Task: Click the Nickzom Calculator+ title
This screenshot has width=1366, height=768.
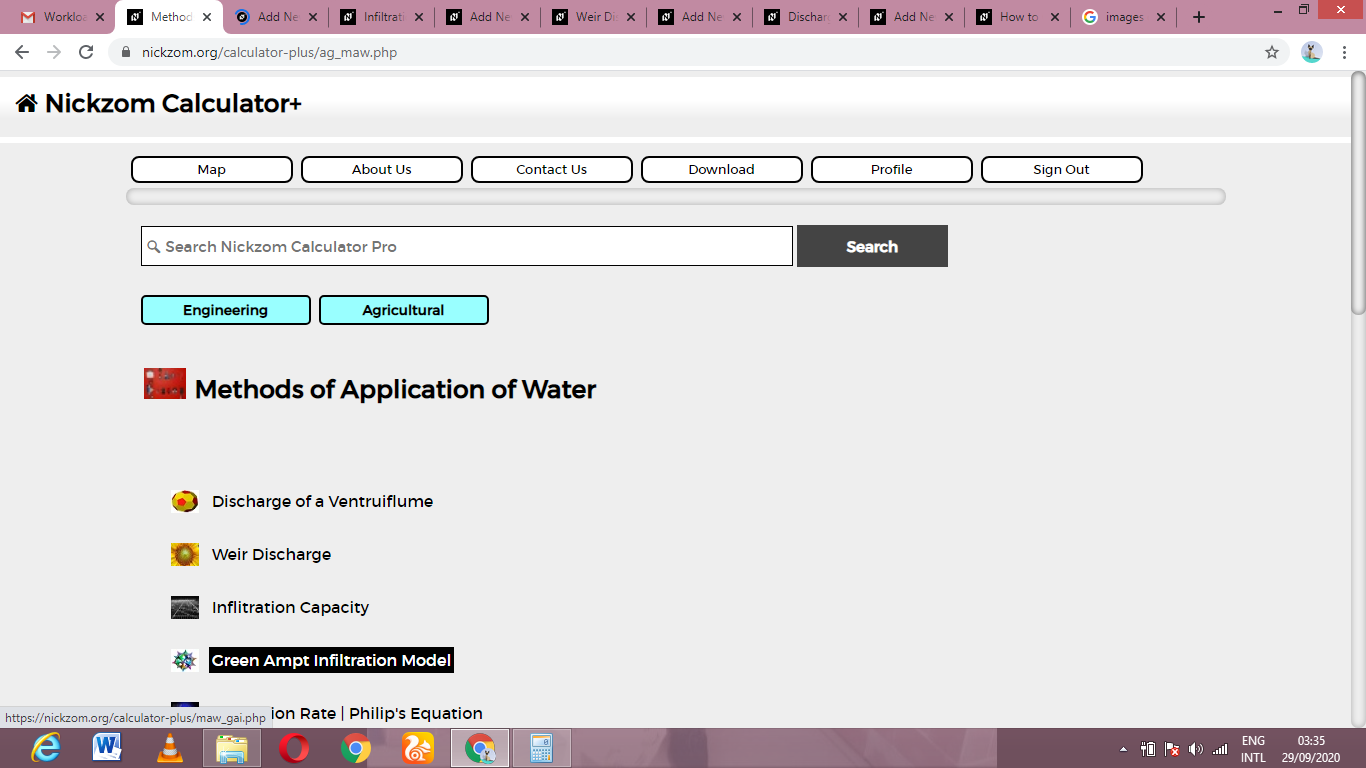Action: click(x=173, y=103)
